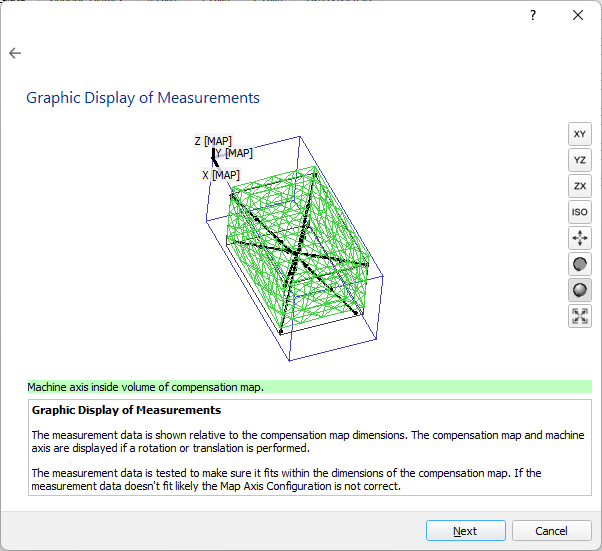The height and width of the screenshot is (551, 602).
Task: Toggle the highlighted shaded sphere mode button
Action: coord(580,290)
